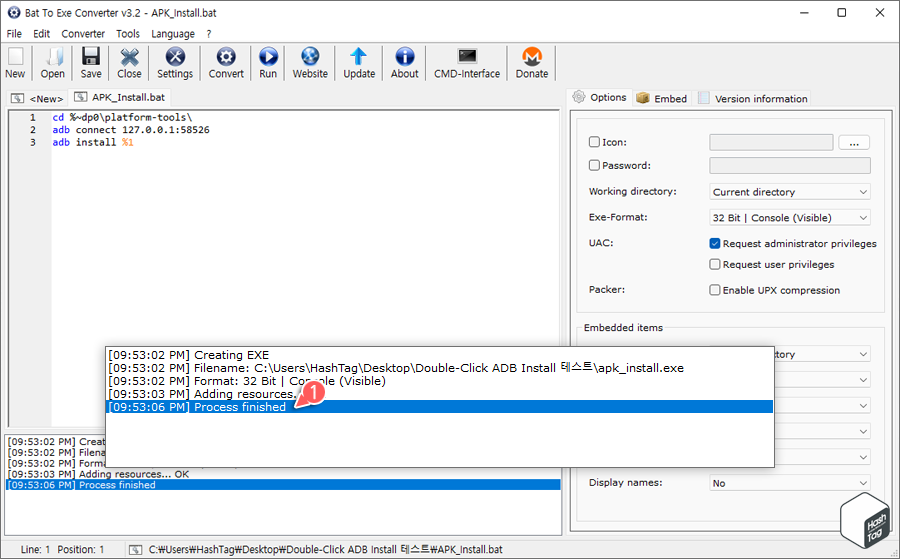Click the icon browse "..." button
This screenshot has height=559, width=900.
(854, 142)
